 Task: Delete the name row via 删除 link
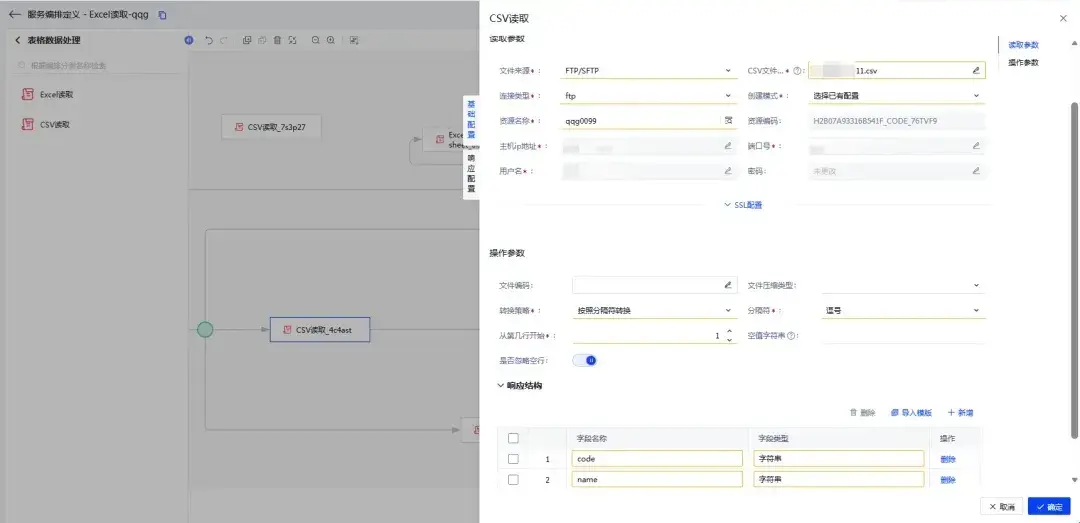tap(948, 480)
